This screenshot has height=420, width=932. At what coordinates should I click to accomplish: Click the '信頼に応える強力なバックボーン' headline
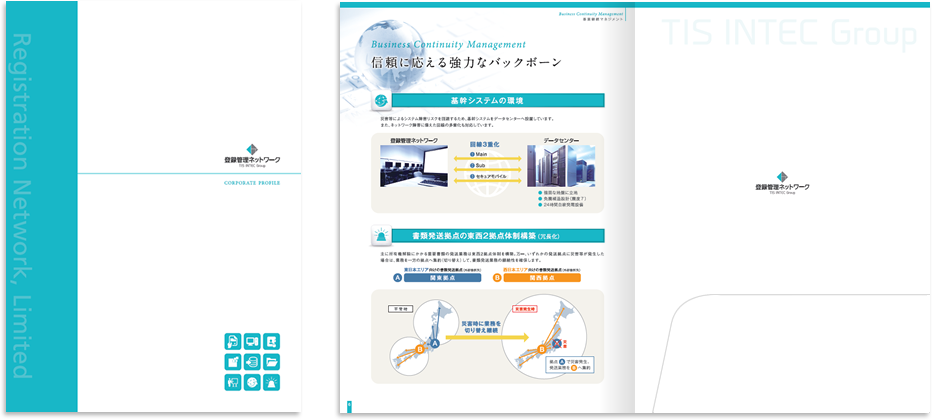(x=467, y=62)
